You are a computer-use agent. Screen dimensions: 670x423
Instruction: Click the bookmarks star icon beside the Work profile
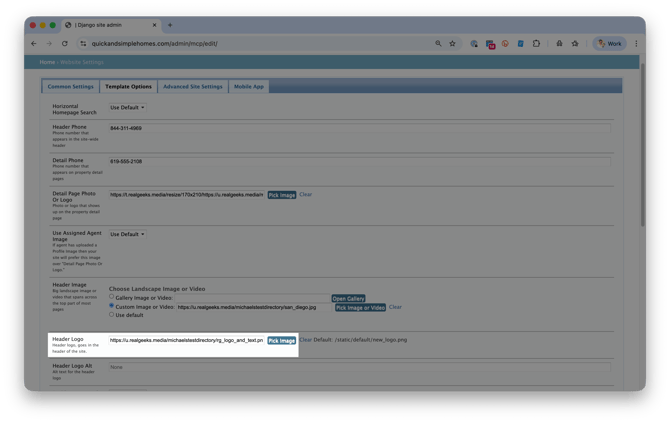pyautogui.click(x=575, y=44)
